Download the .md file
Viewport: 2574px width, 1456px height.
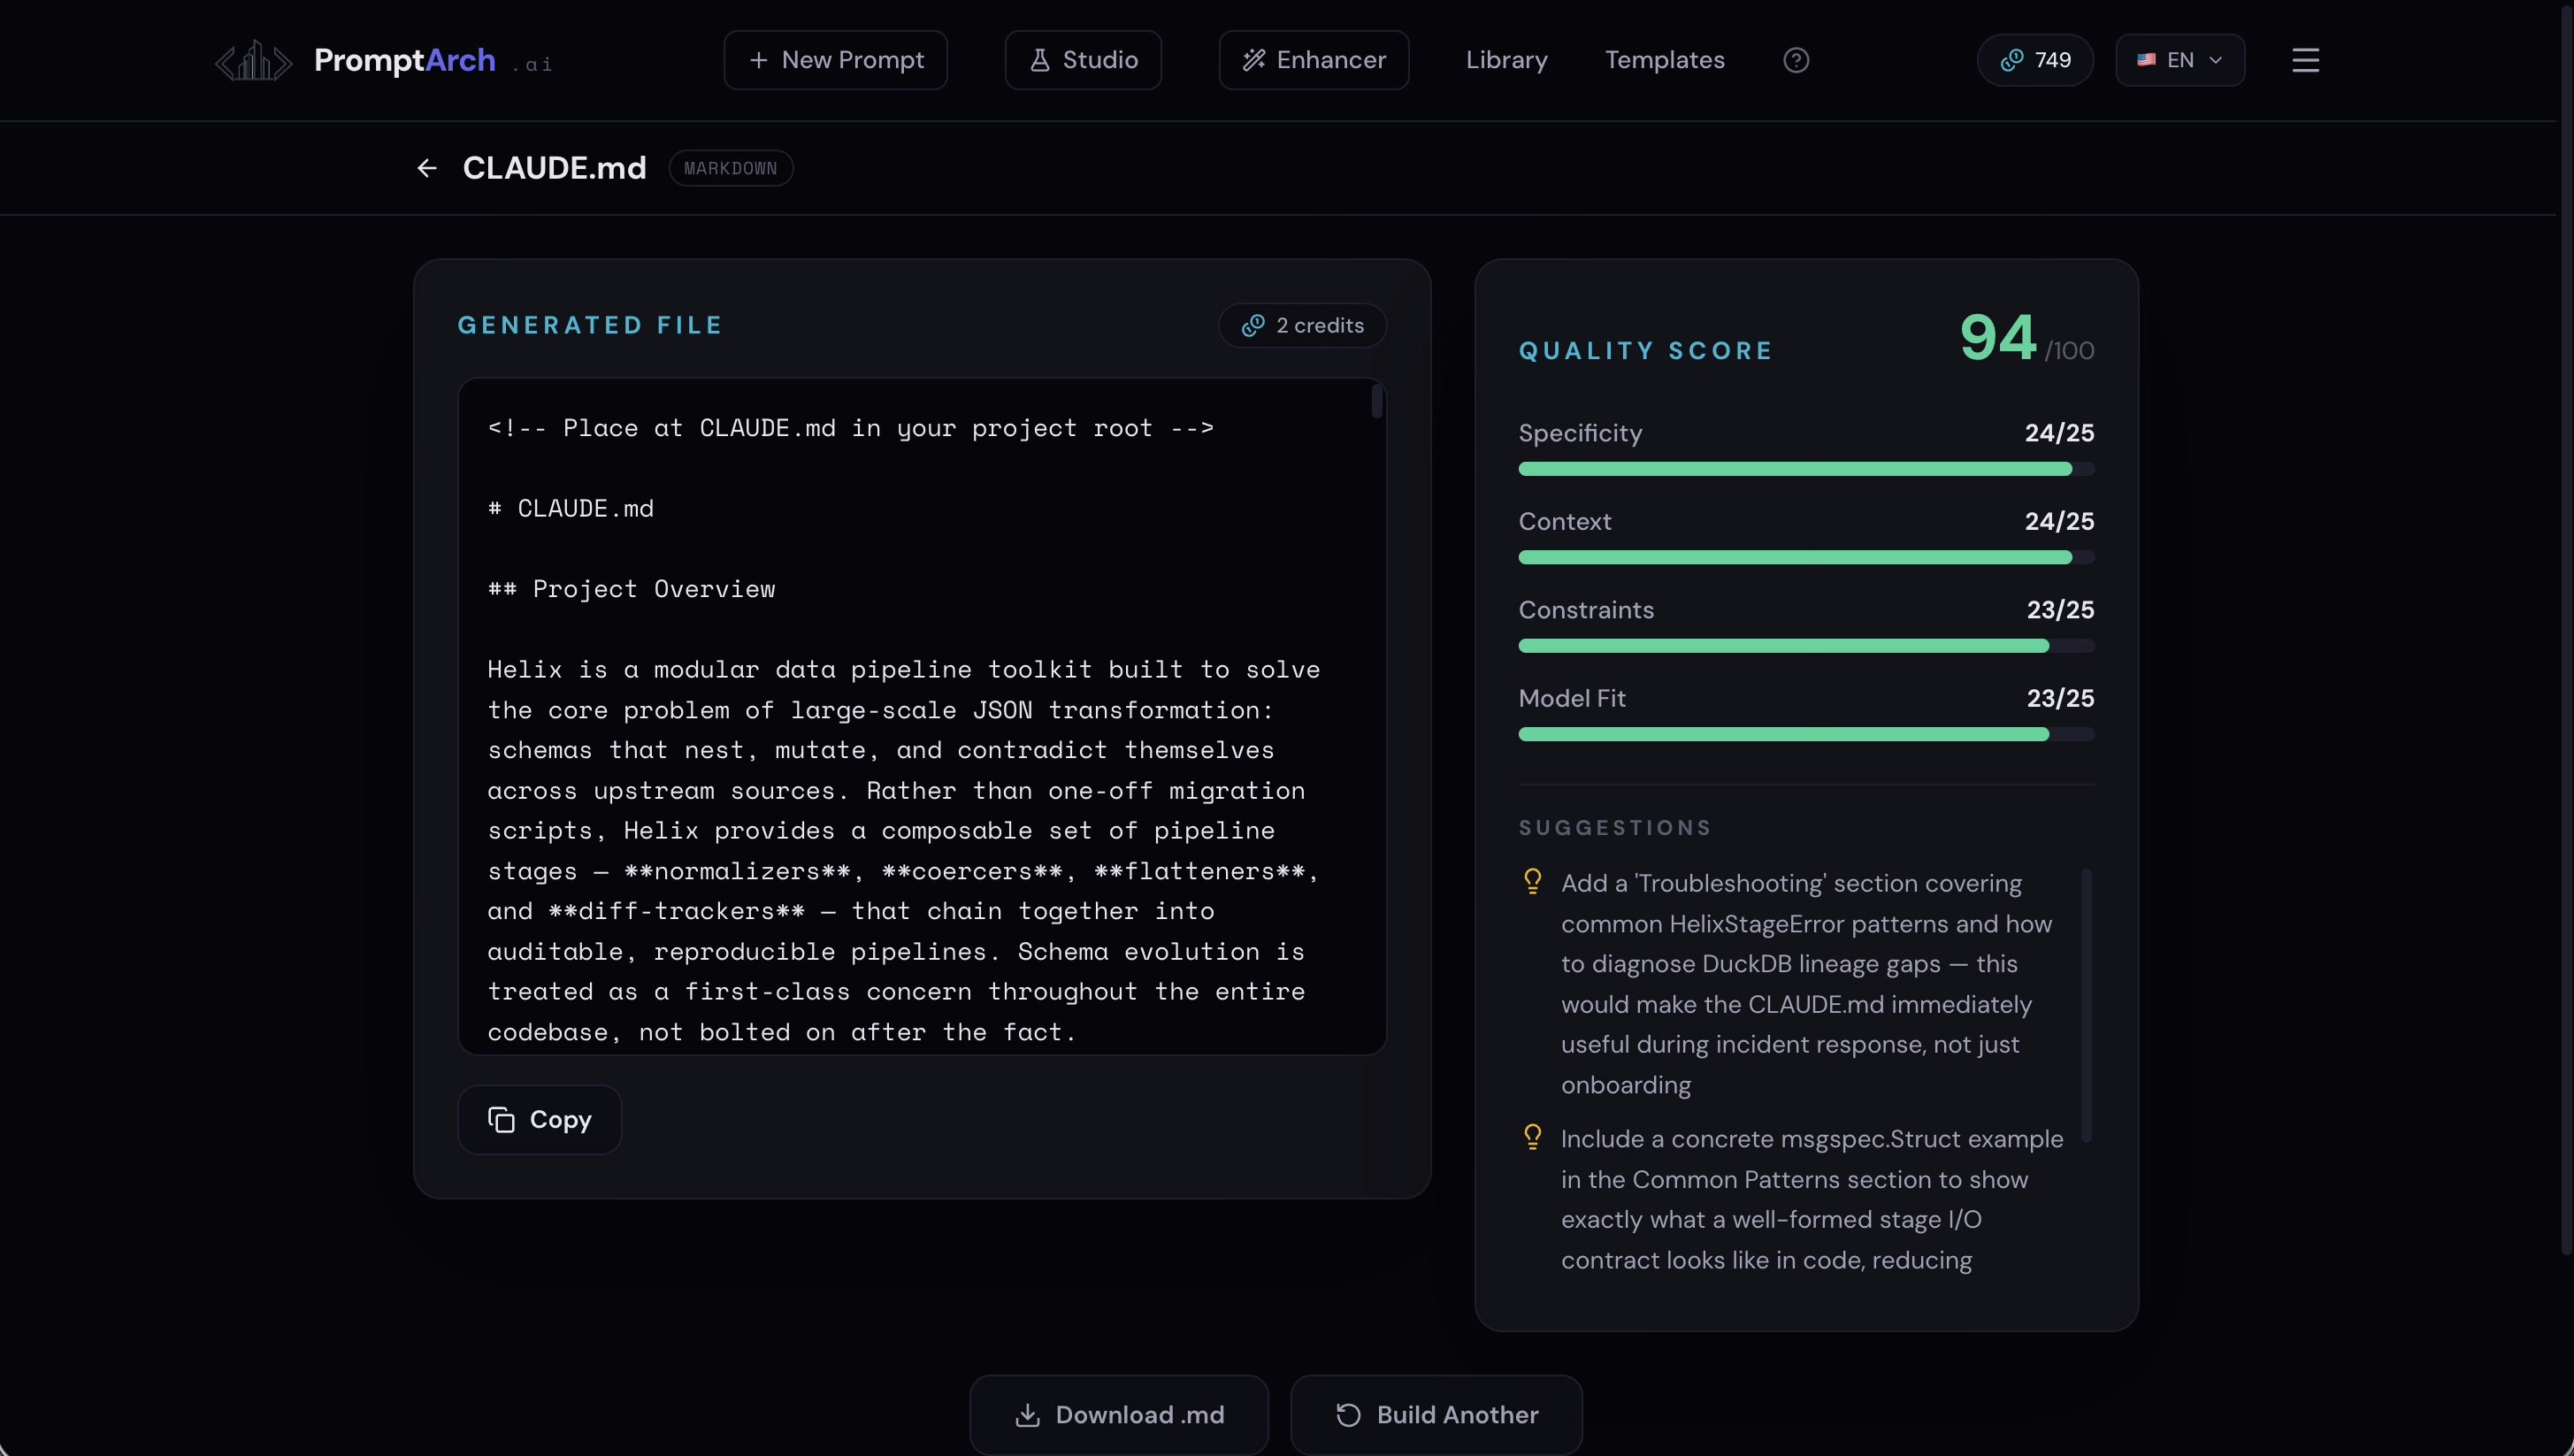[x=1118, y=1415]
